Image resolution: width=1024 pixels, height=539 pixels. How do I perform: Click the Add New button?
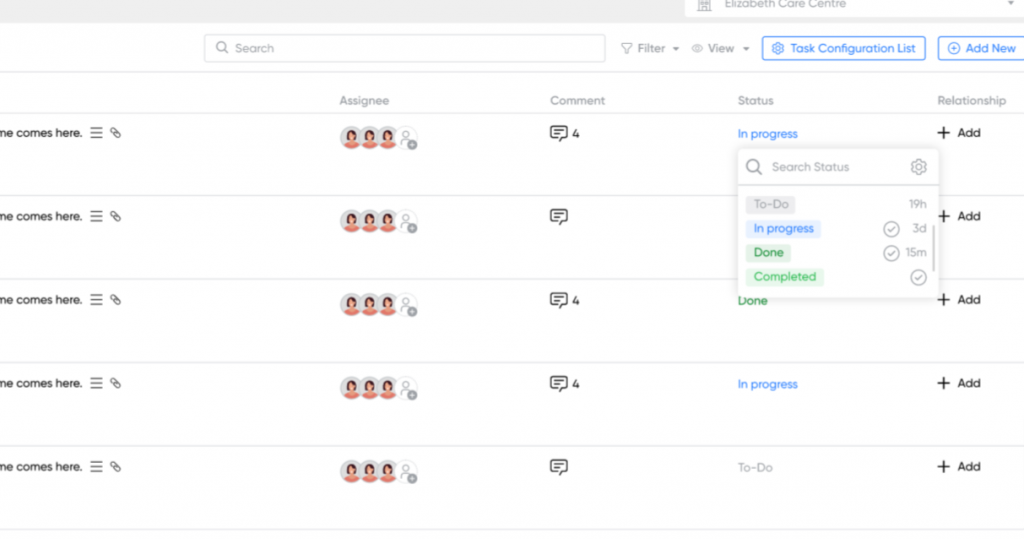pyautogui.click(x=981, y=48)
